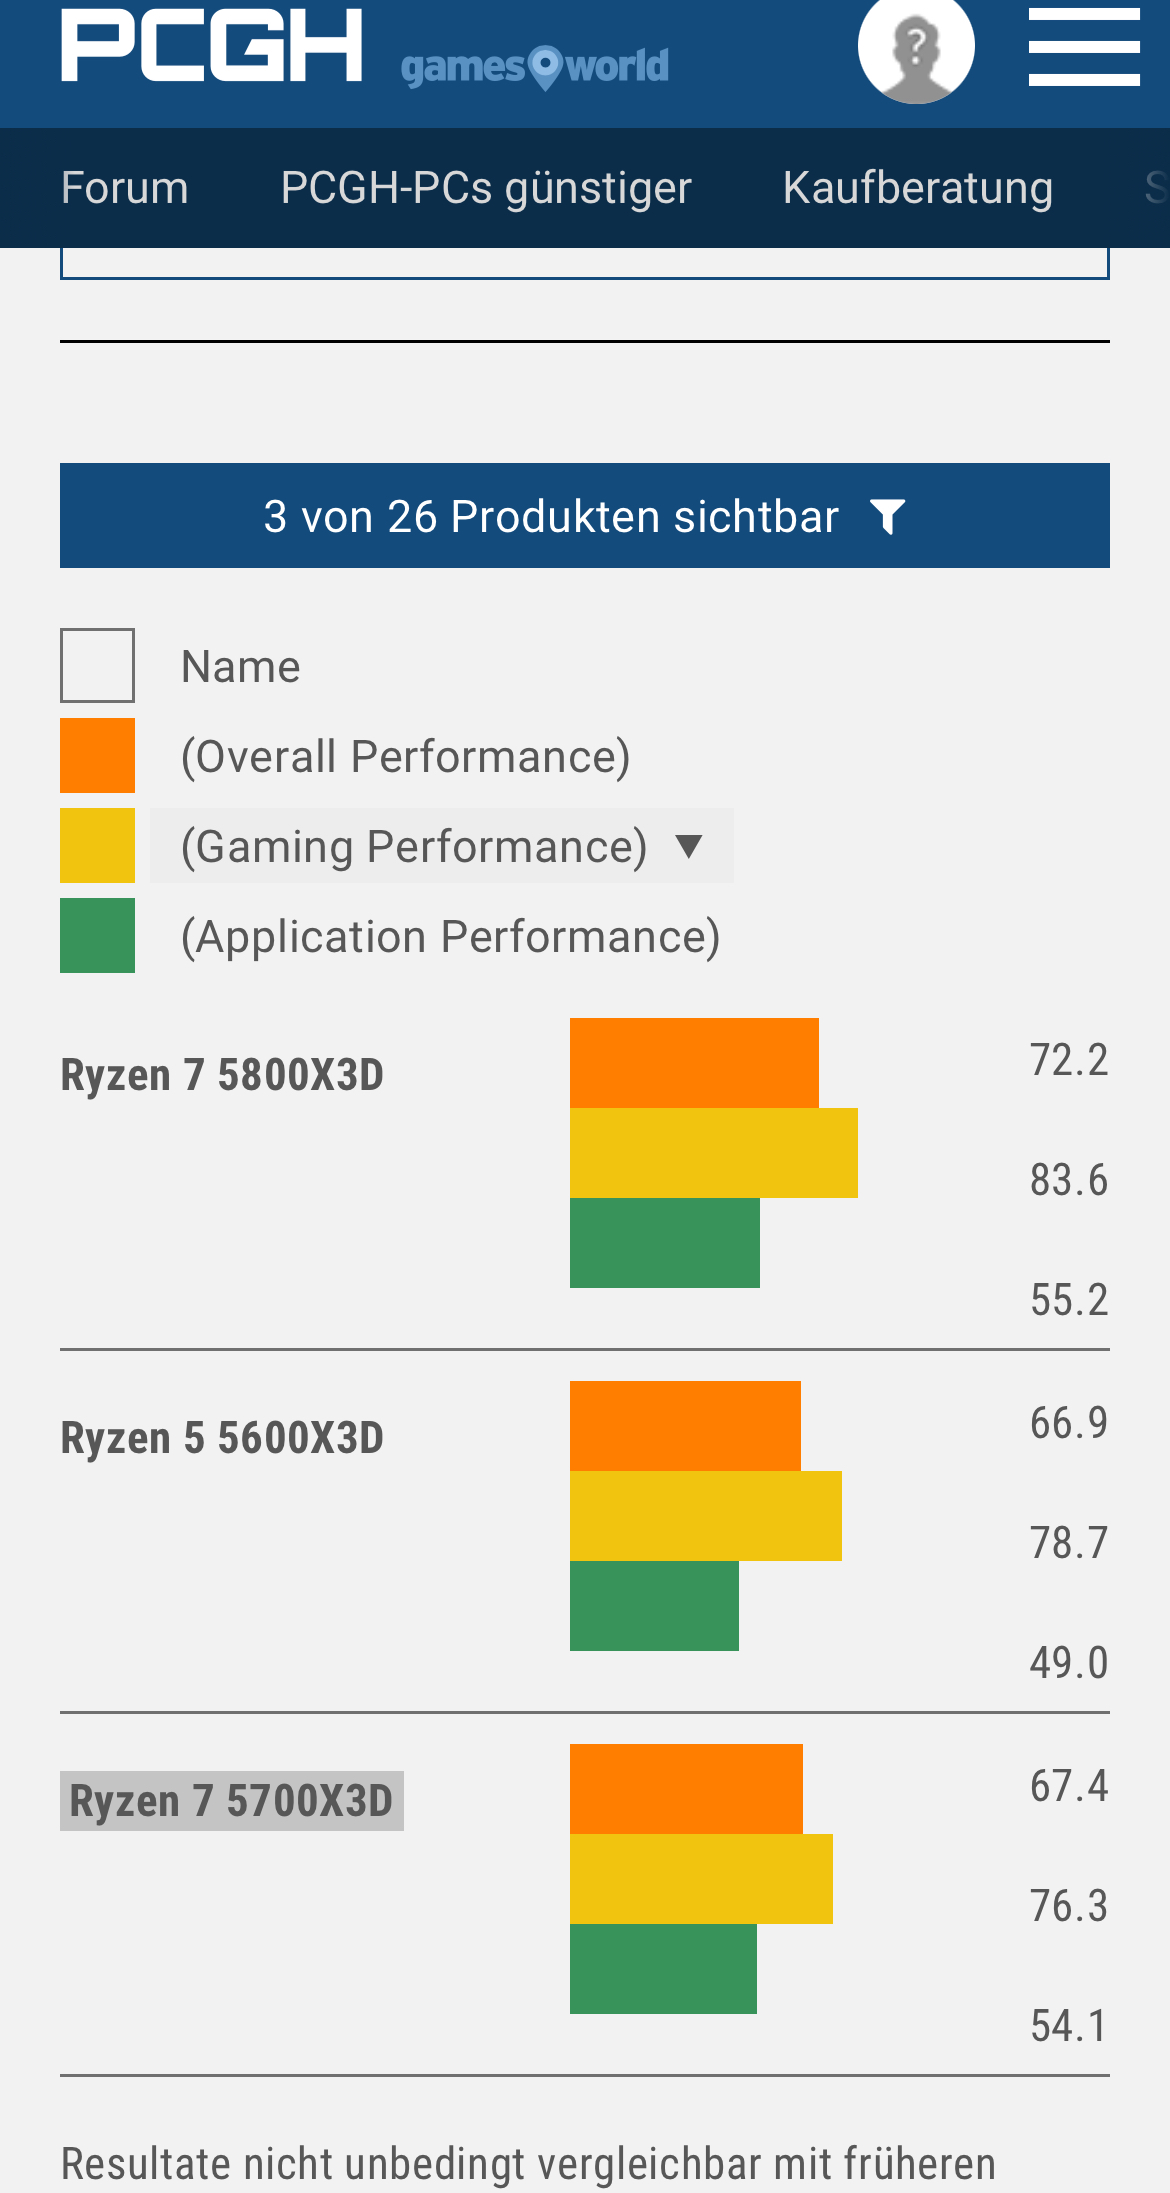This screenshot has height=2193, width=1170.
Task: Click the 5700X3D green application bar
Action: [663, 1969]
